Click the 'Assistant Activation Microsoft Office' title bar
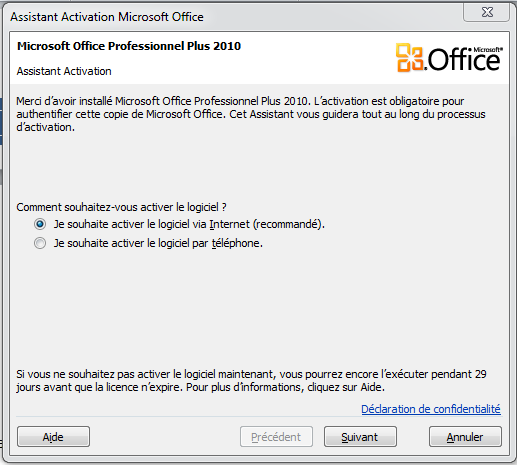The image size is (517, 465). [107, 17]
